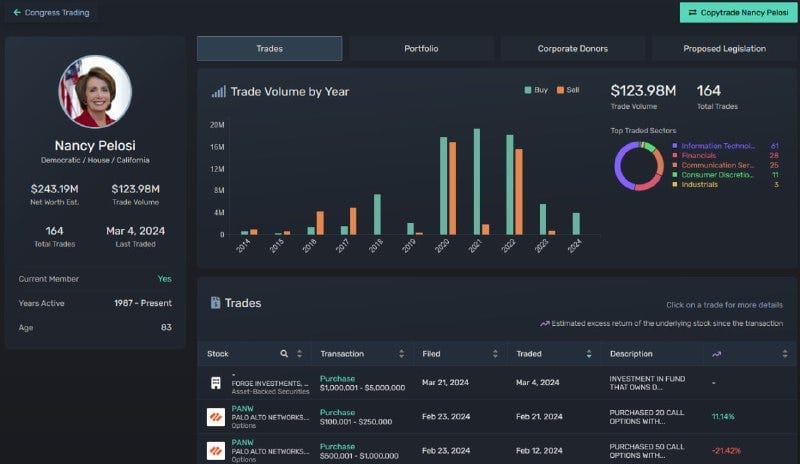800x464 pixels.
Task: Click the excess return trend arrow column icon
Action: pyautogui.click(x=716, y=354)
